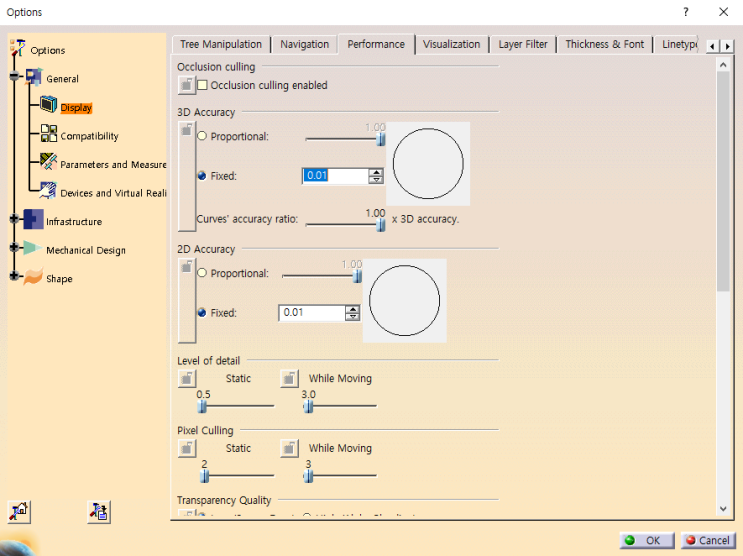Screen dimensions: 743x556
Task: Click Pixel Culling Static slider handle
Action: pyautogui.click(x=205, y=476)
